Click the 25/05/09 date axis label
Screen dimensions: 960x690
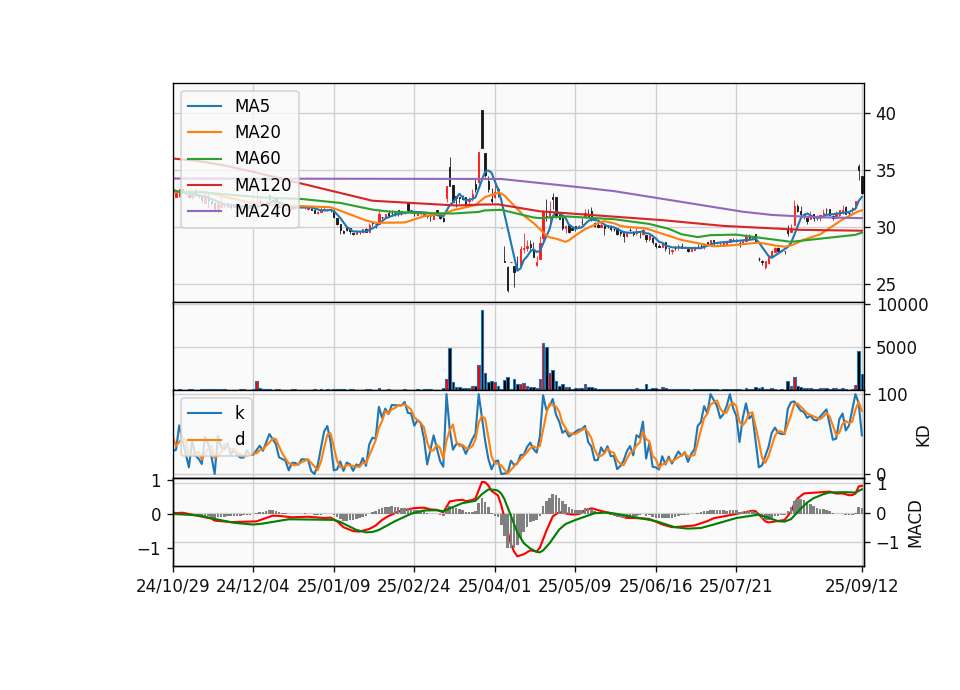point(575,586)
